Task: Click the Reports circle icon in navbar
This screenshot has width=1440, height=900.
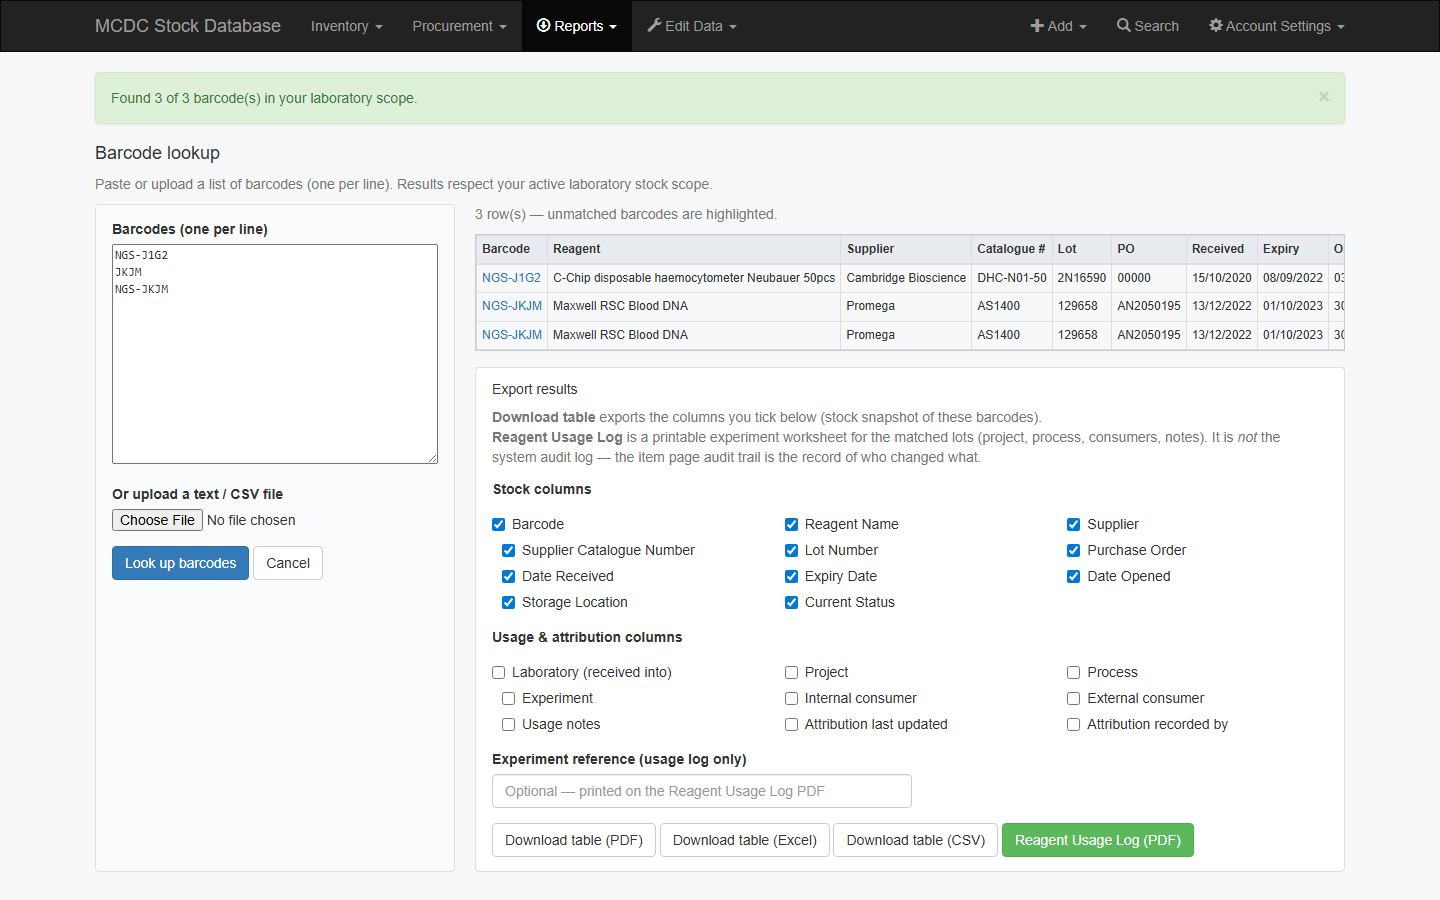Action: 544,26
